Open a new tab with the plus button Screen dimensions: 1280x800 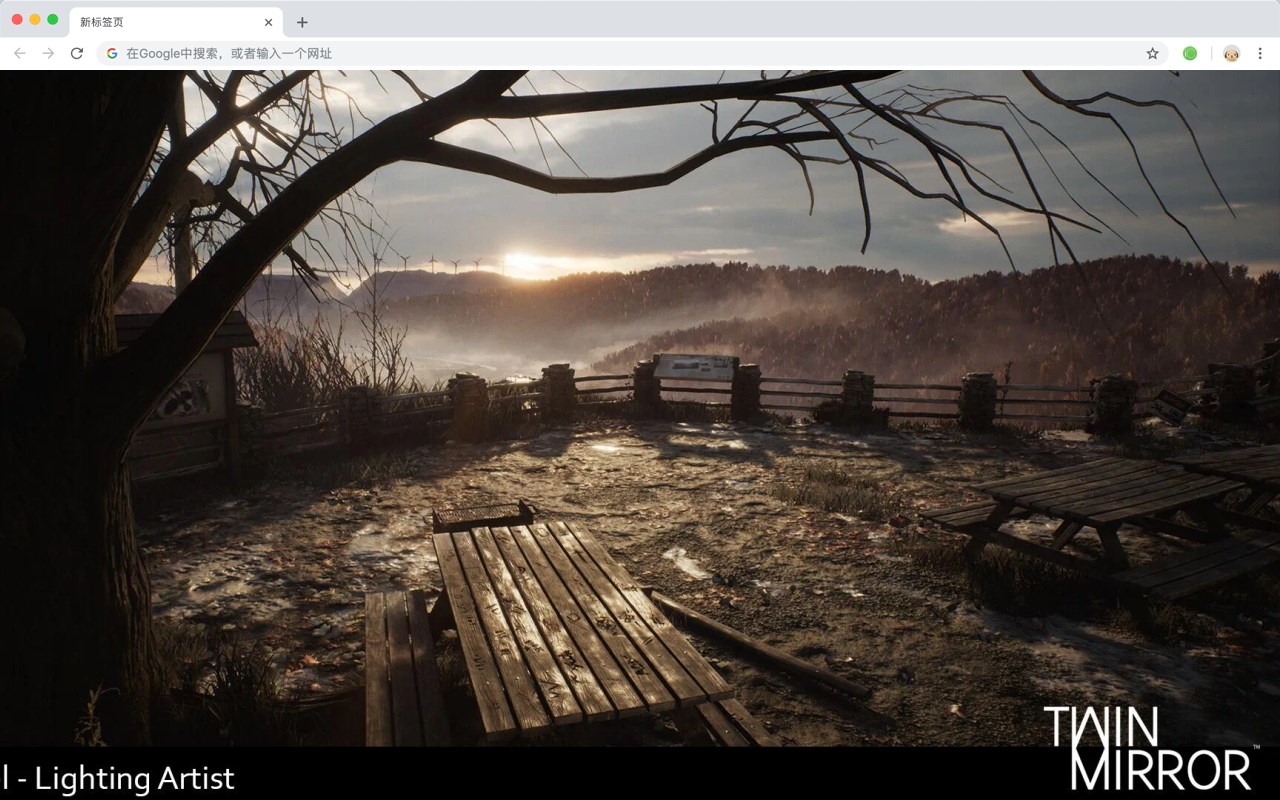302,22
